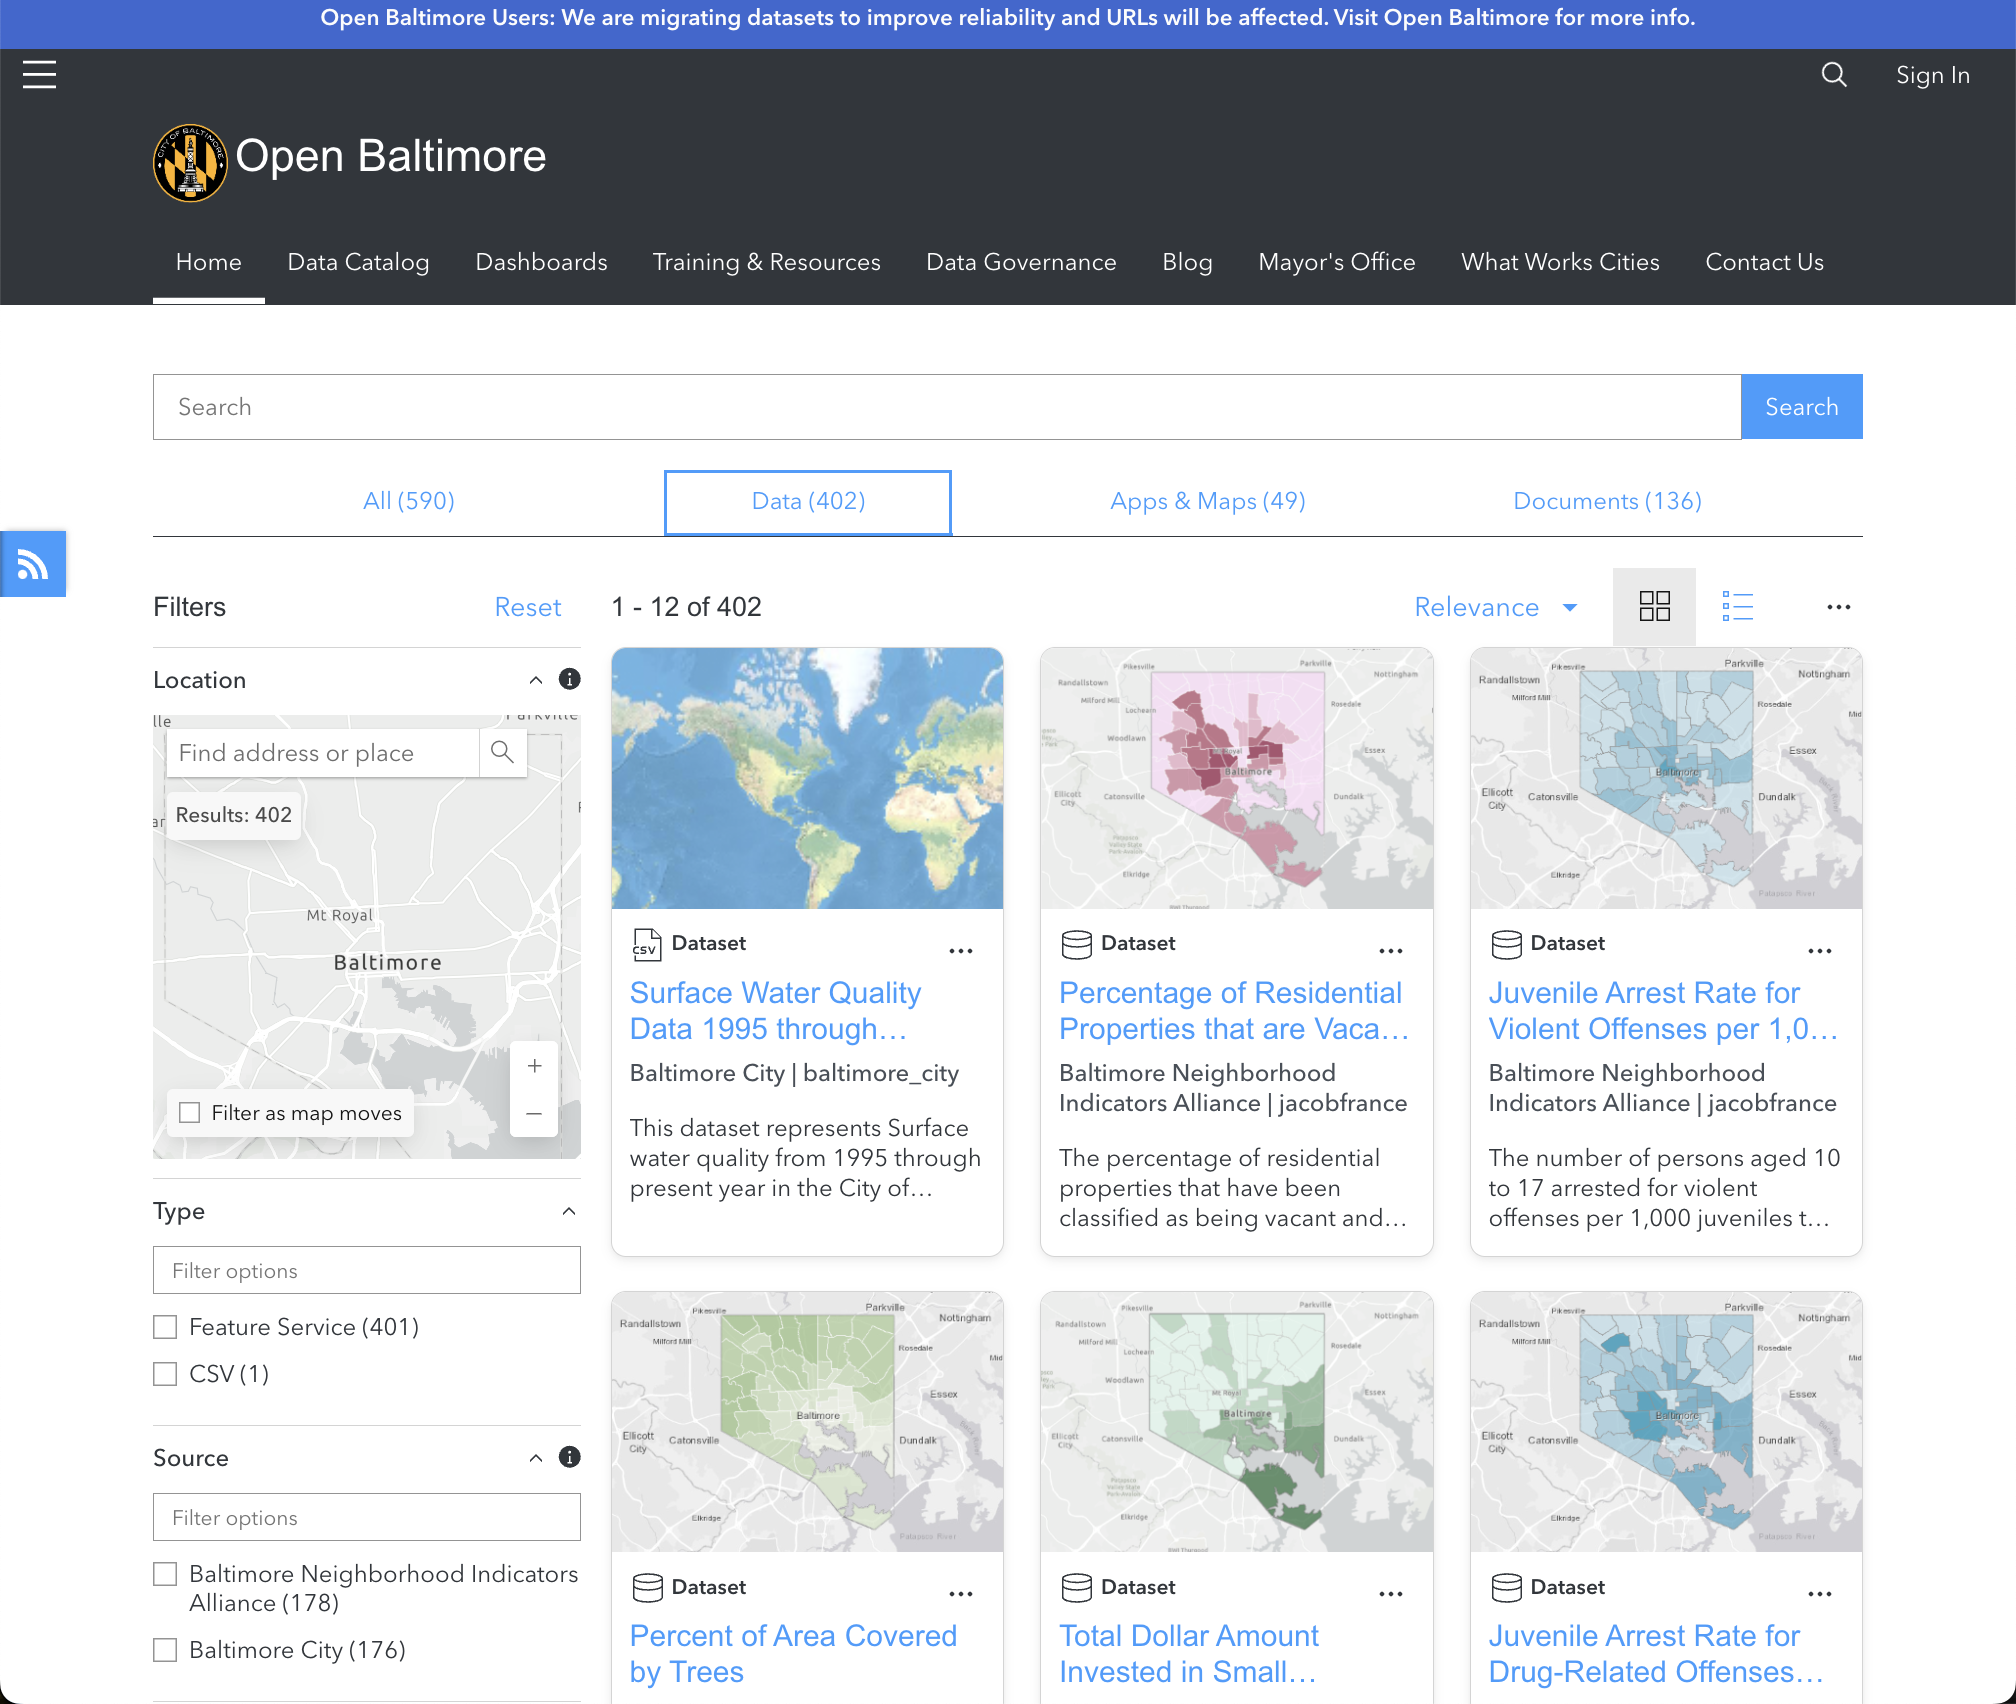Select Baltimore City as a source filter
Viewport: 2016px width, 1704px height.
point(165,1650)
